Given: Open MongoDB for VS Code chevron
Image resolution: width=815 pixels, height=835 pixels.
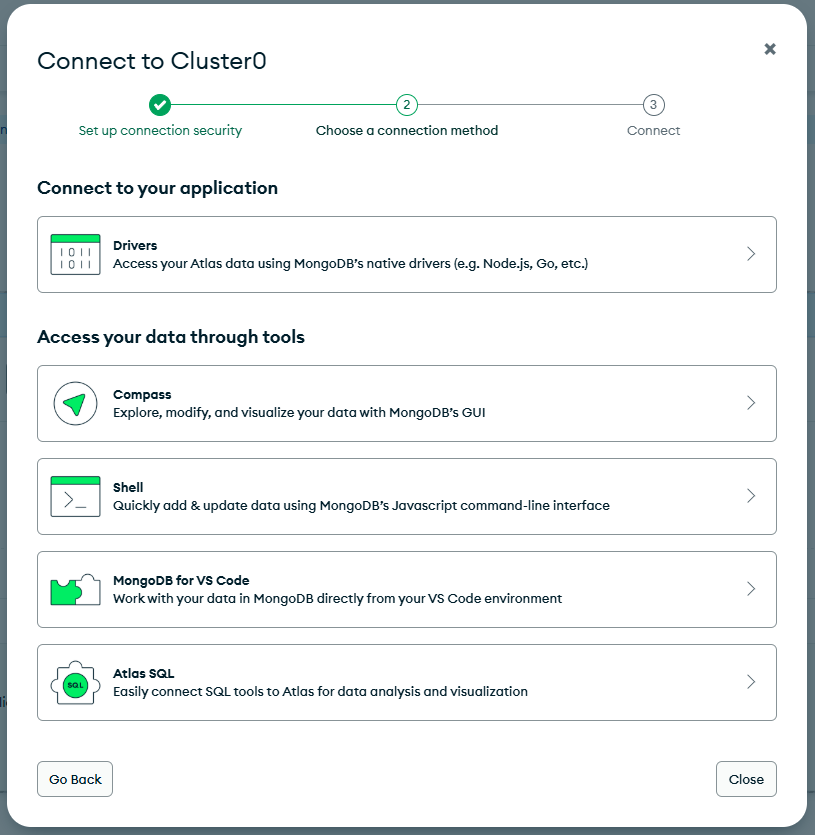Looking at the screenshot, I should click(751, 588).
